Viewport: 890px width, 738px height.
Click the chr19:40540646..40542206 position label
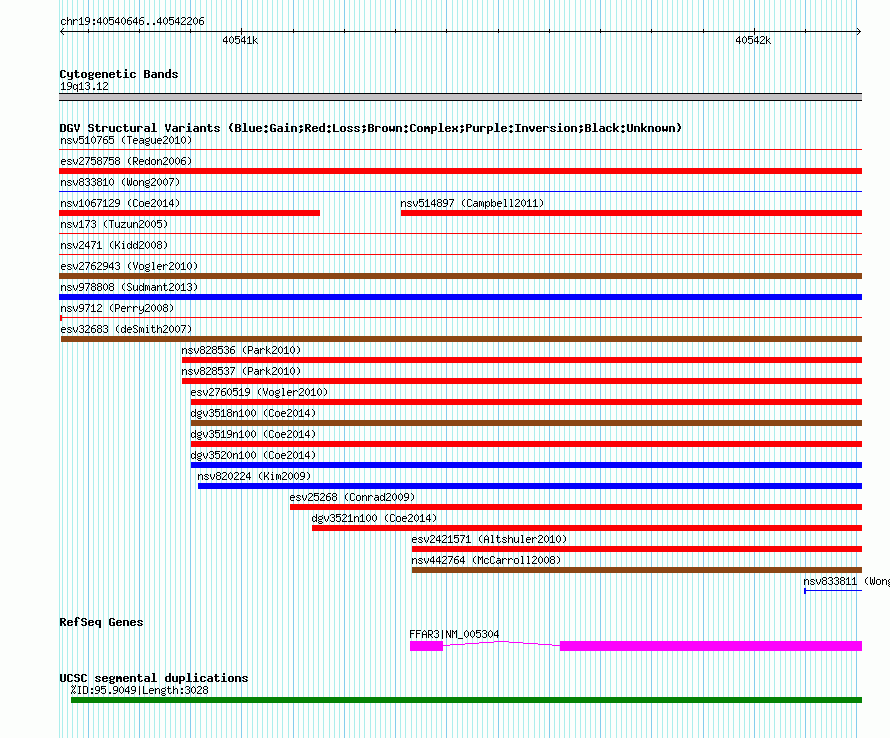pyautogui.click(x=132, y=21)
